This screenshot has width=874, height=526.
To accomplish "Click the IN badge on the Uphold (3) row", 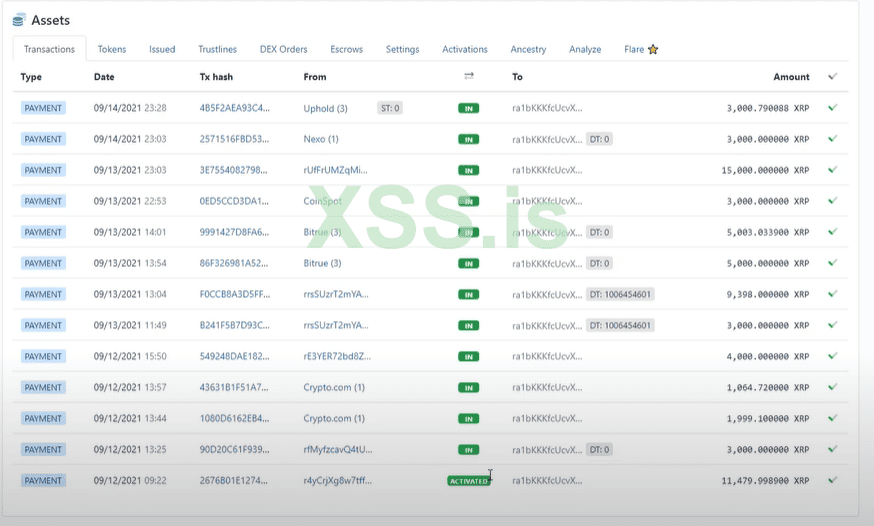I will pos(468,108).
